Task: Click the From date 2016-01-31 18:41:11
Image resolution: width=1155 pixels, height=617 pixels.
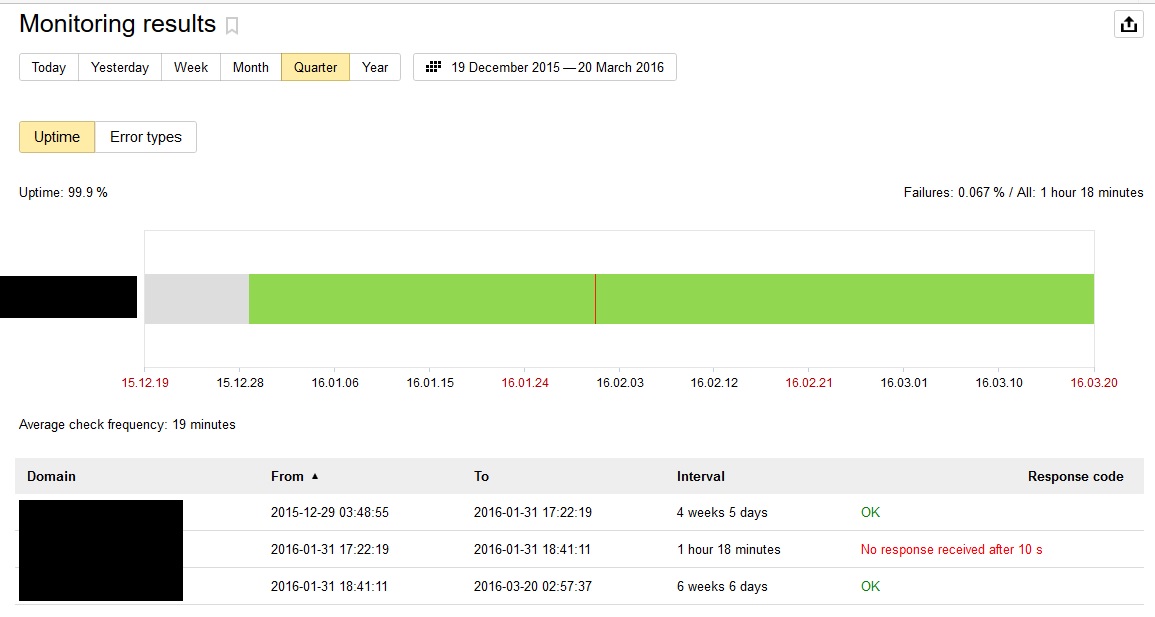Action: [x=329, y=586]
